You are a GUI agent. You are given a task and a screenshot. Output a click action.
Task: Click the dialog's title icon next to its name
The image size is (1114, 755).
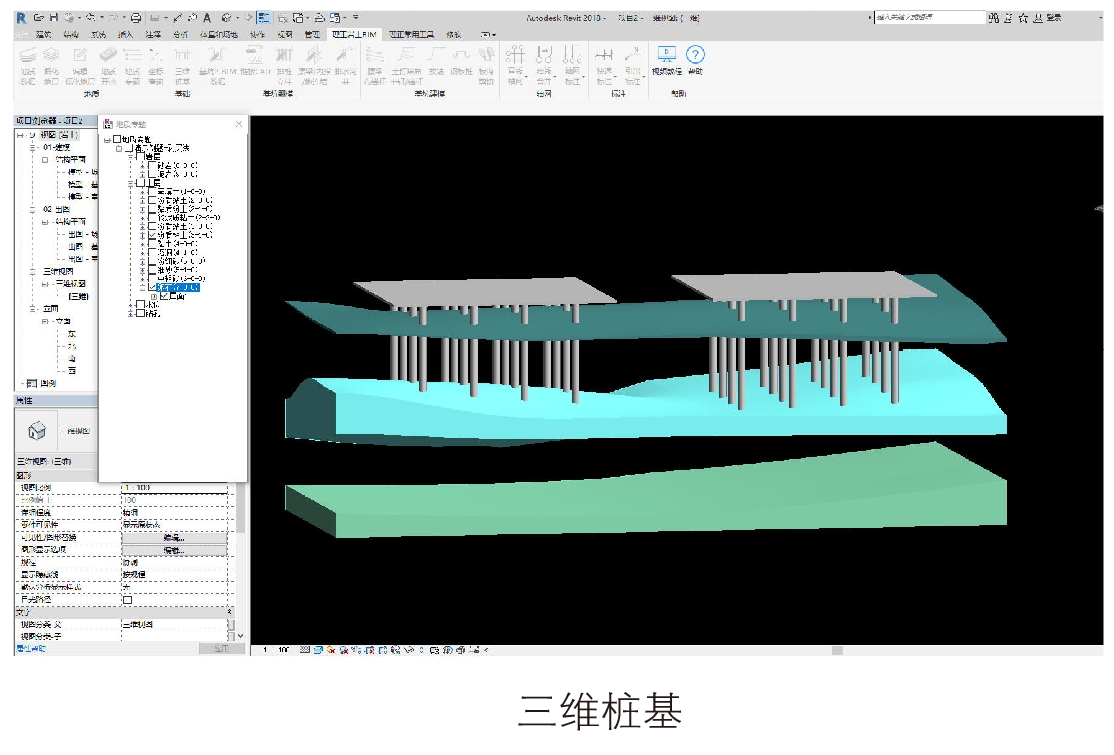point(108,124)
